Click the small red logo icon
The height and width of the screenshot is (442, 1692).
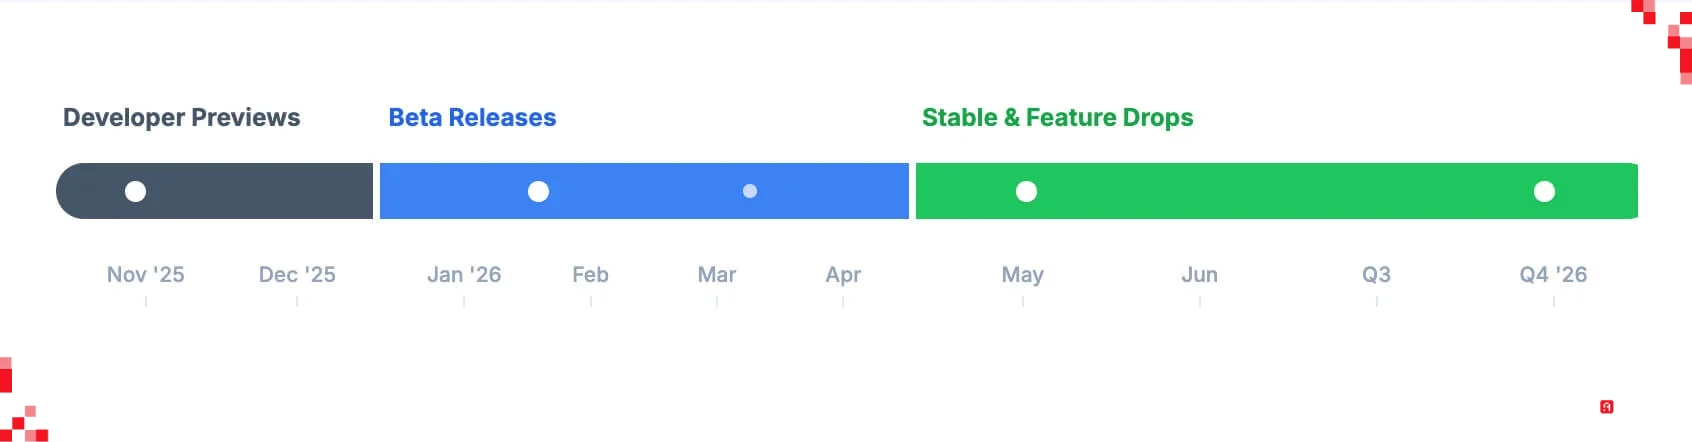tap(1606, 407)
